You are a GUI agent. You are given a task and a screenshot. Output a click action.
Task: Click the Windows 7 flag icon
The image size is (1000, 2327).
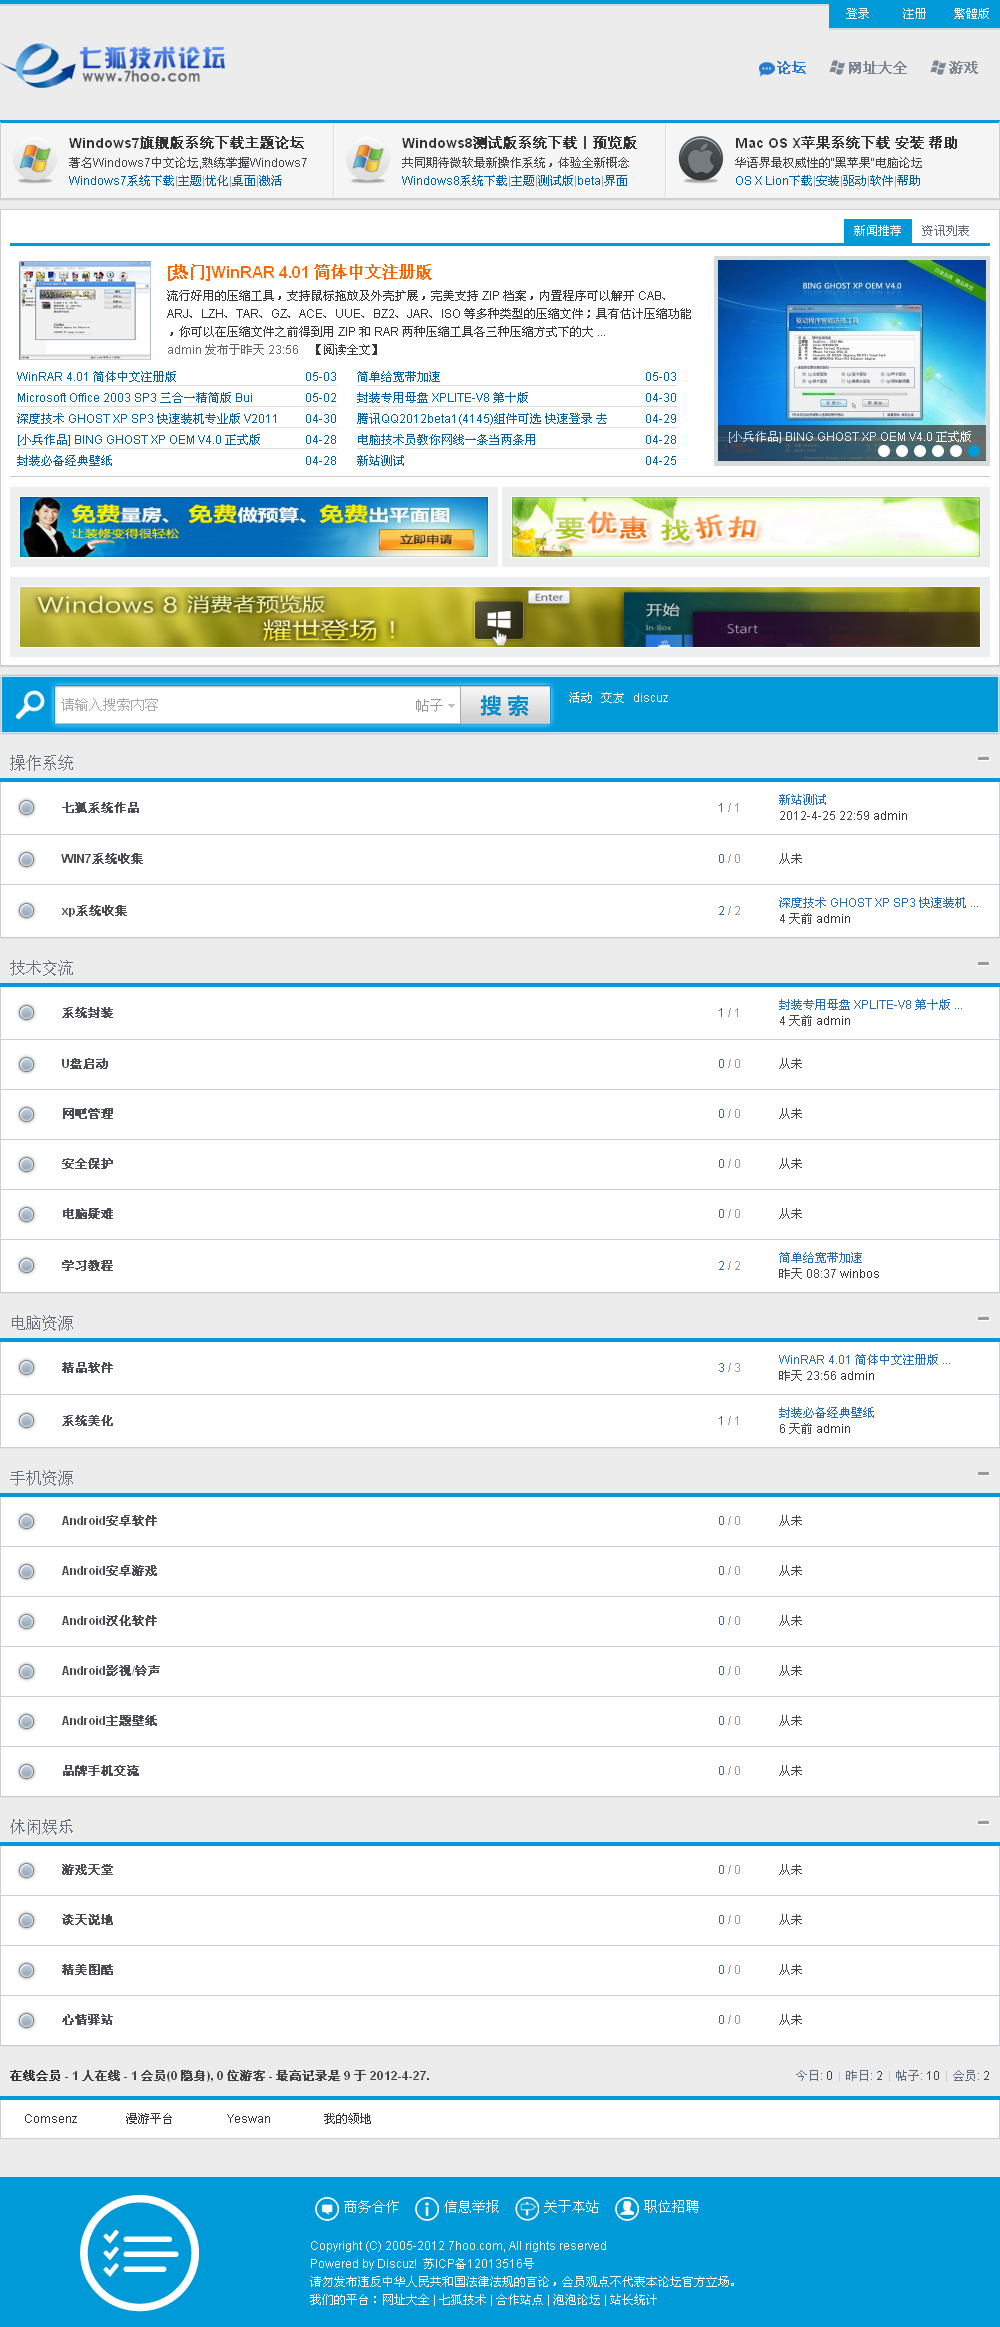36,159
